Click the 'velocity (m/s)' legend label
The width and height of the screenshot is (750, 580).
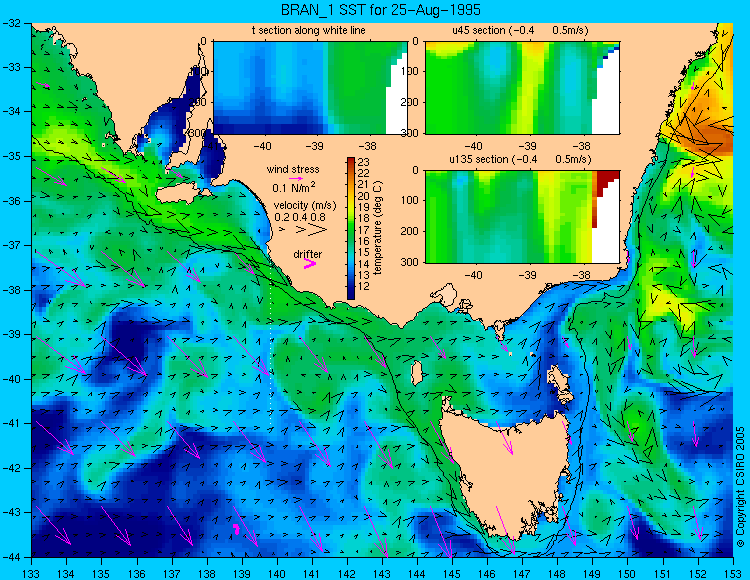click(x=305, y=205)
